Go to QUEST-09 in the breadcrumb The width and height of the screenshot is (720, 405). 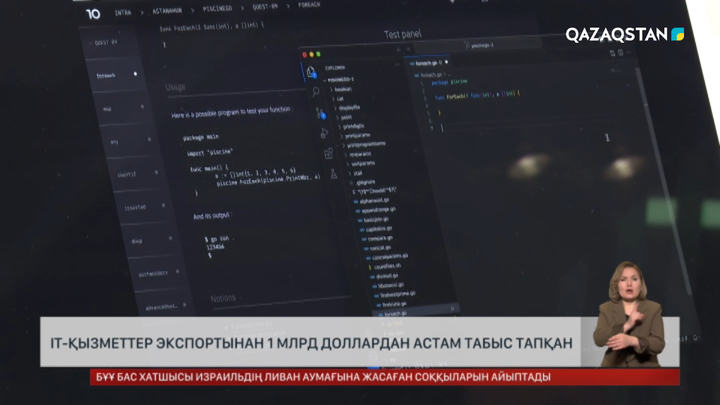click(265, 7)
